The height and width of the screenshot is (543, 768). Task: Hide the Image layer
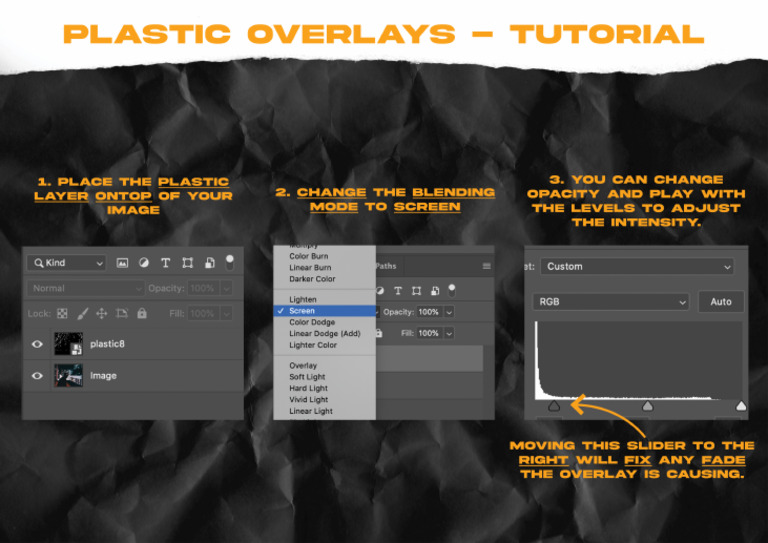(x=37, y=376)
